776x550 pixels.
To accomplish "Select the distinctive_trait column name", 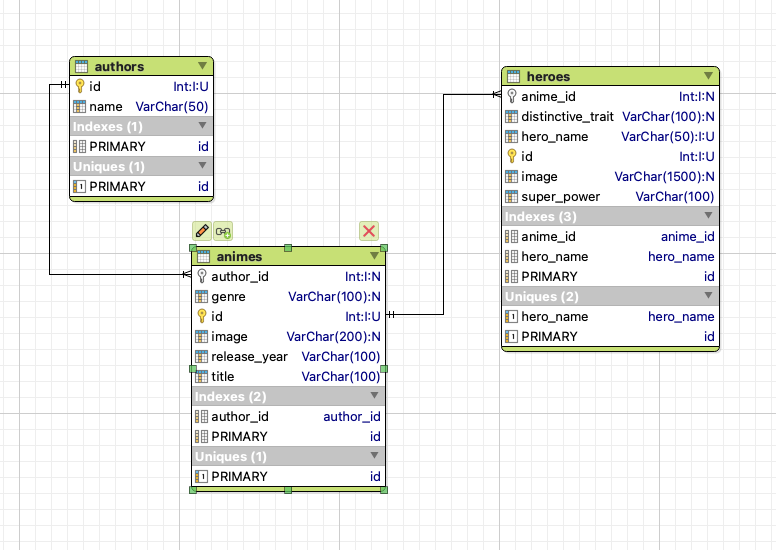I will [567, 116].
